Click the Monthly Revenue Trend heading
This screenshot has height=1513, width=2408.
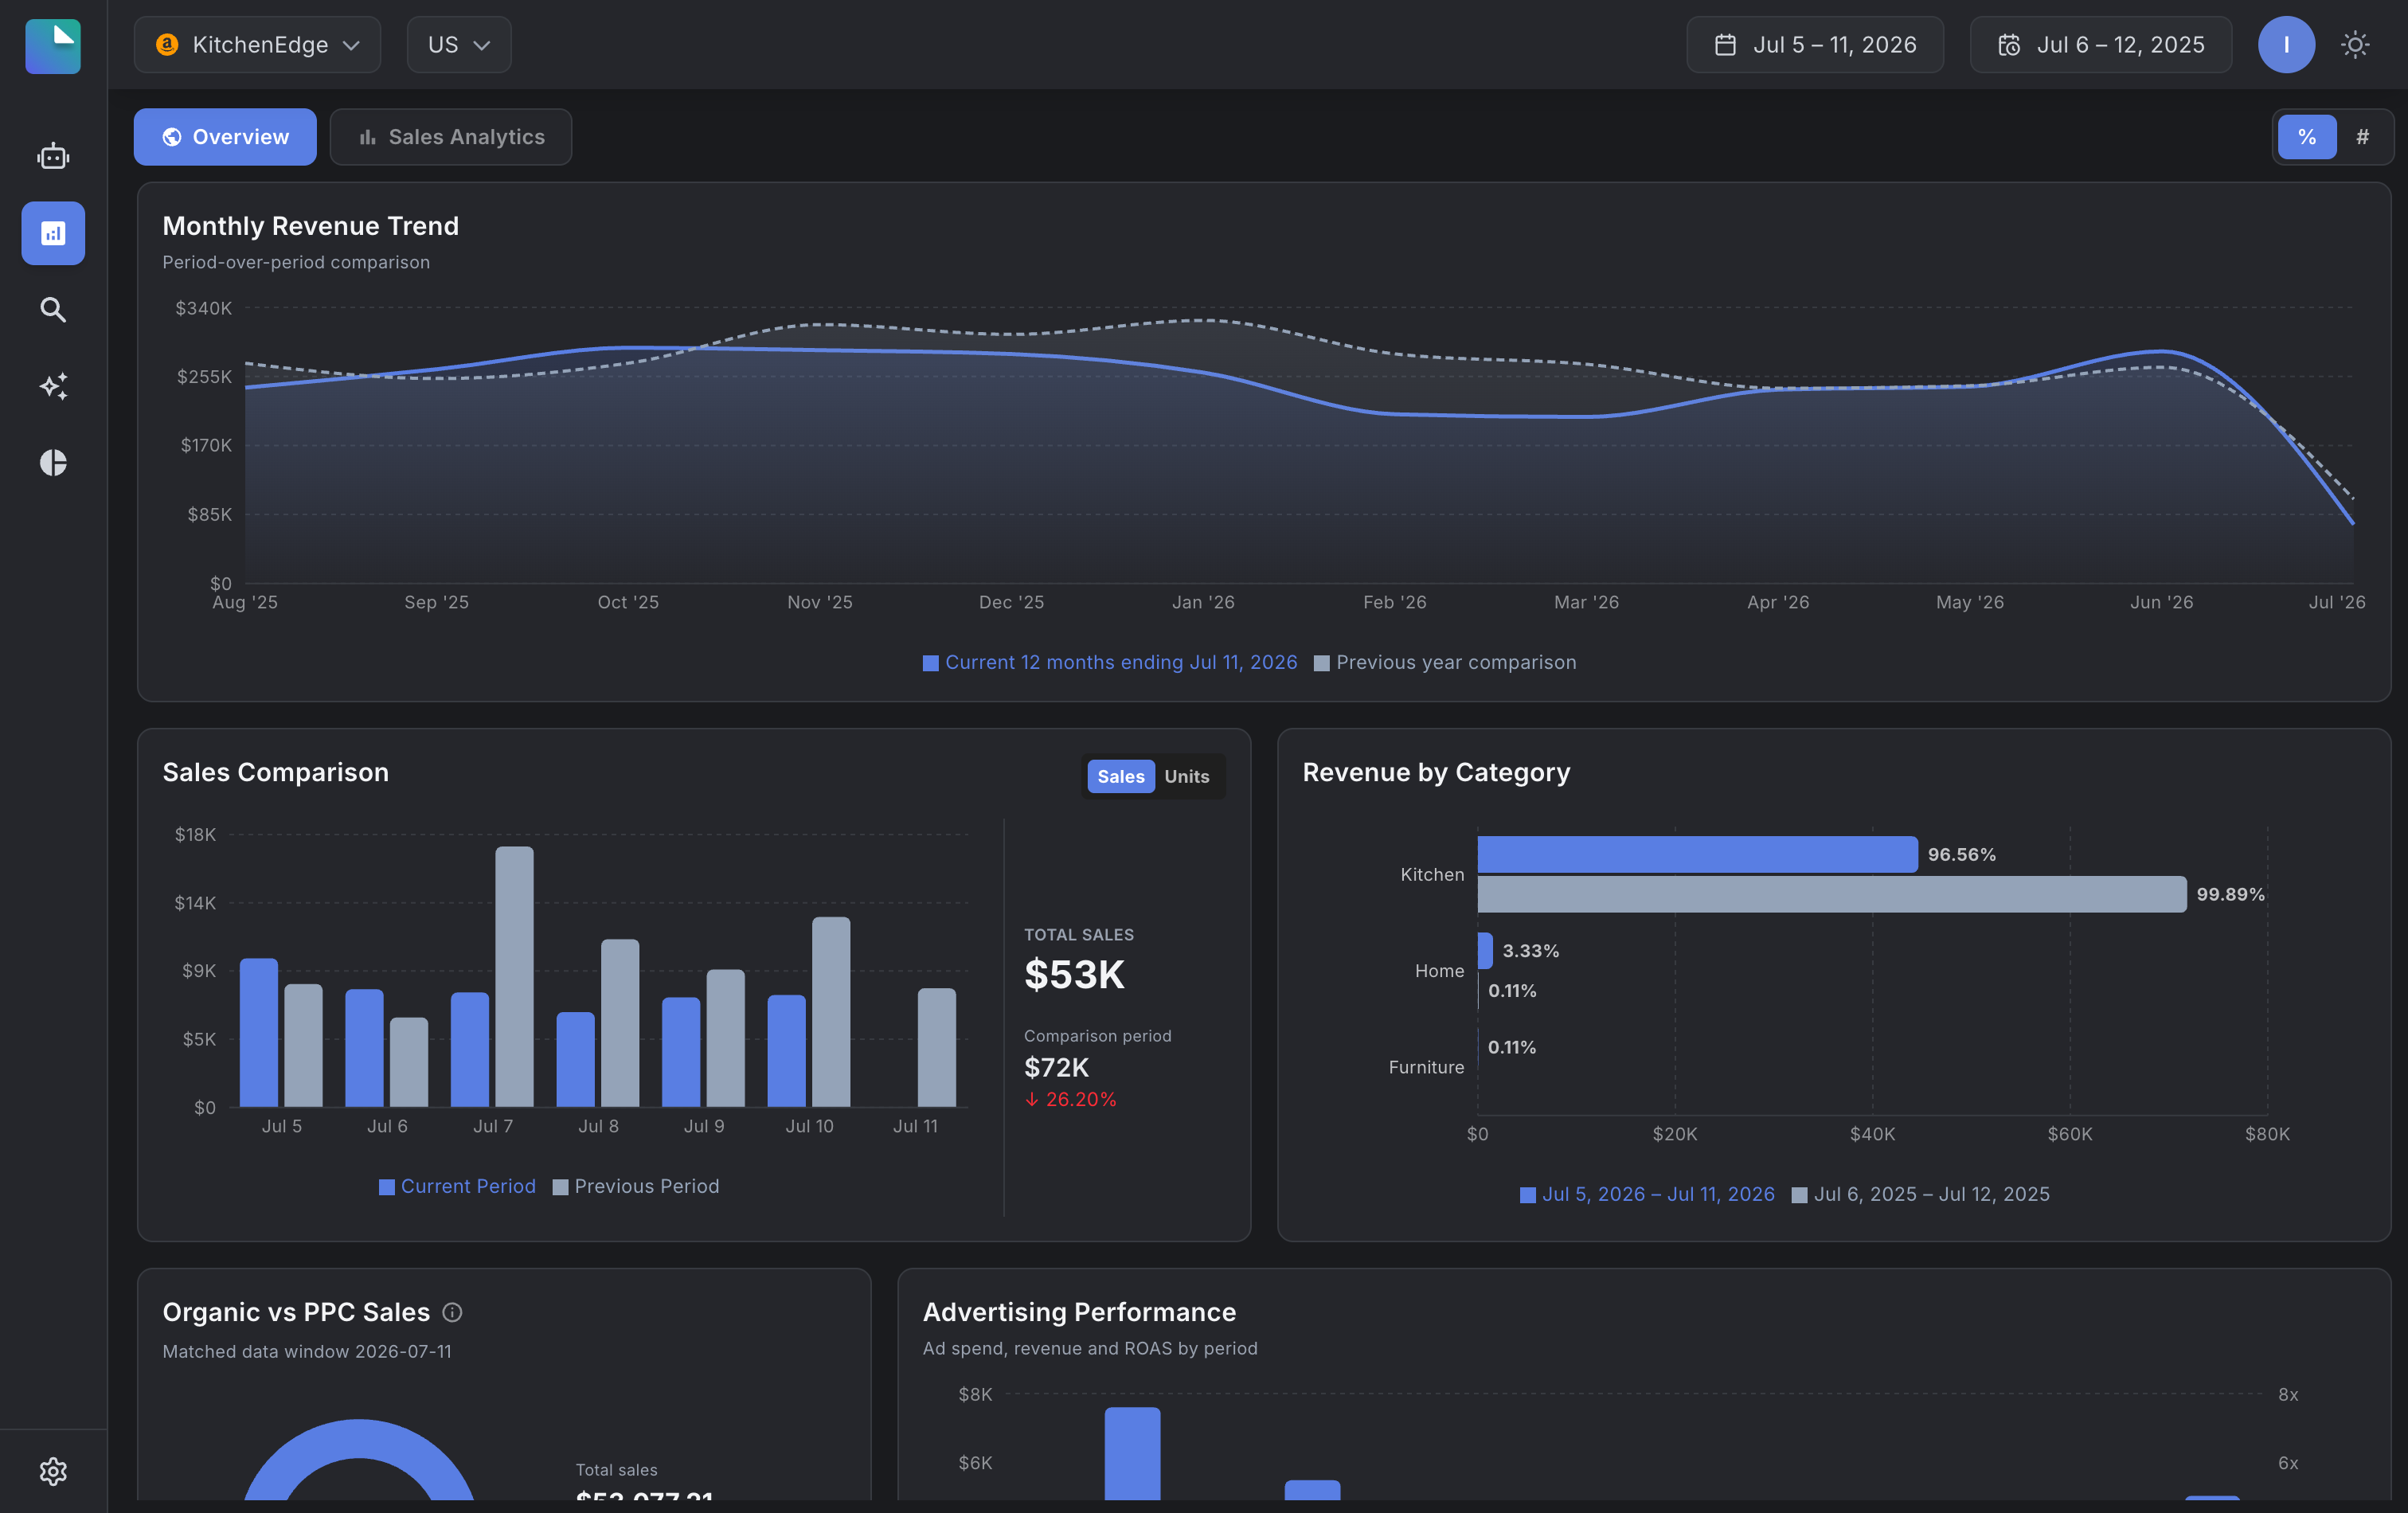[310, 227]
